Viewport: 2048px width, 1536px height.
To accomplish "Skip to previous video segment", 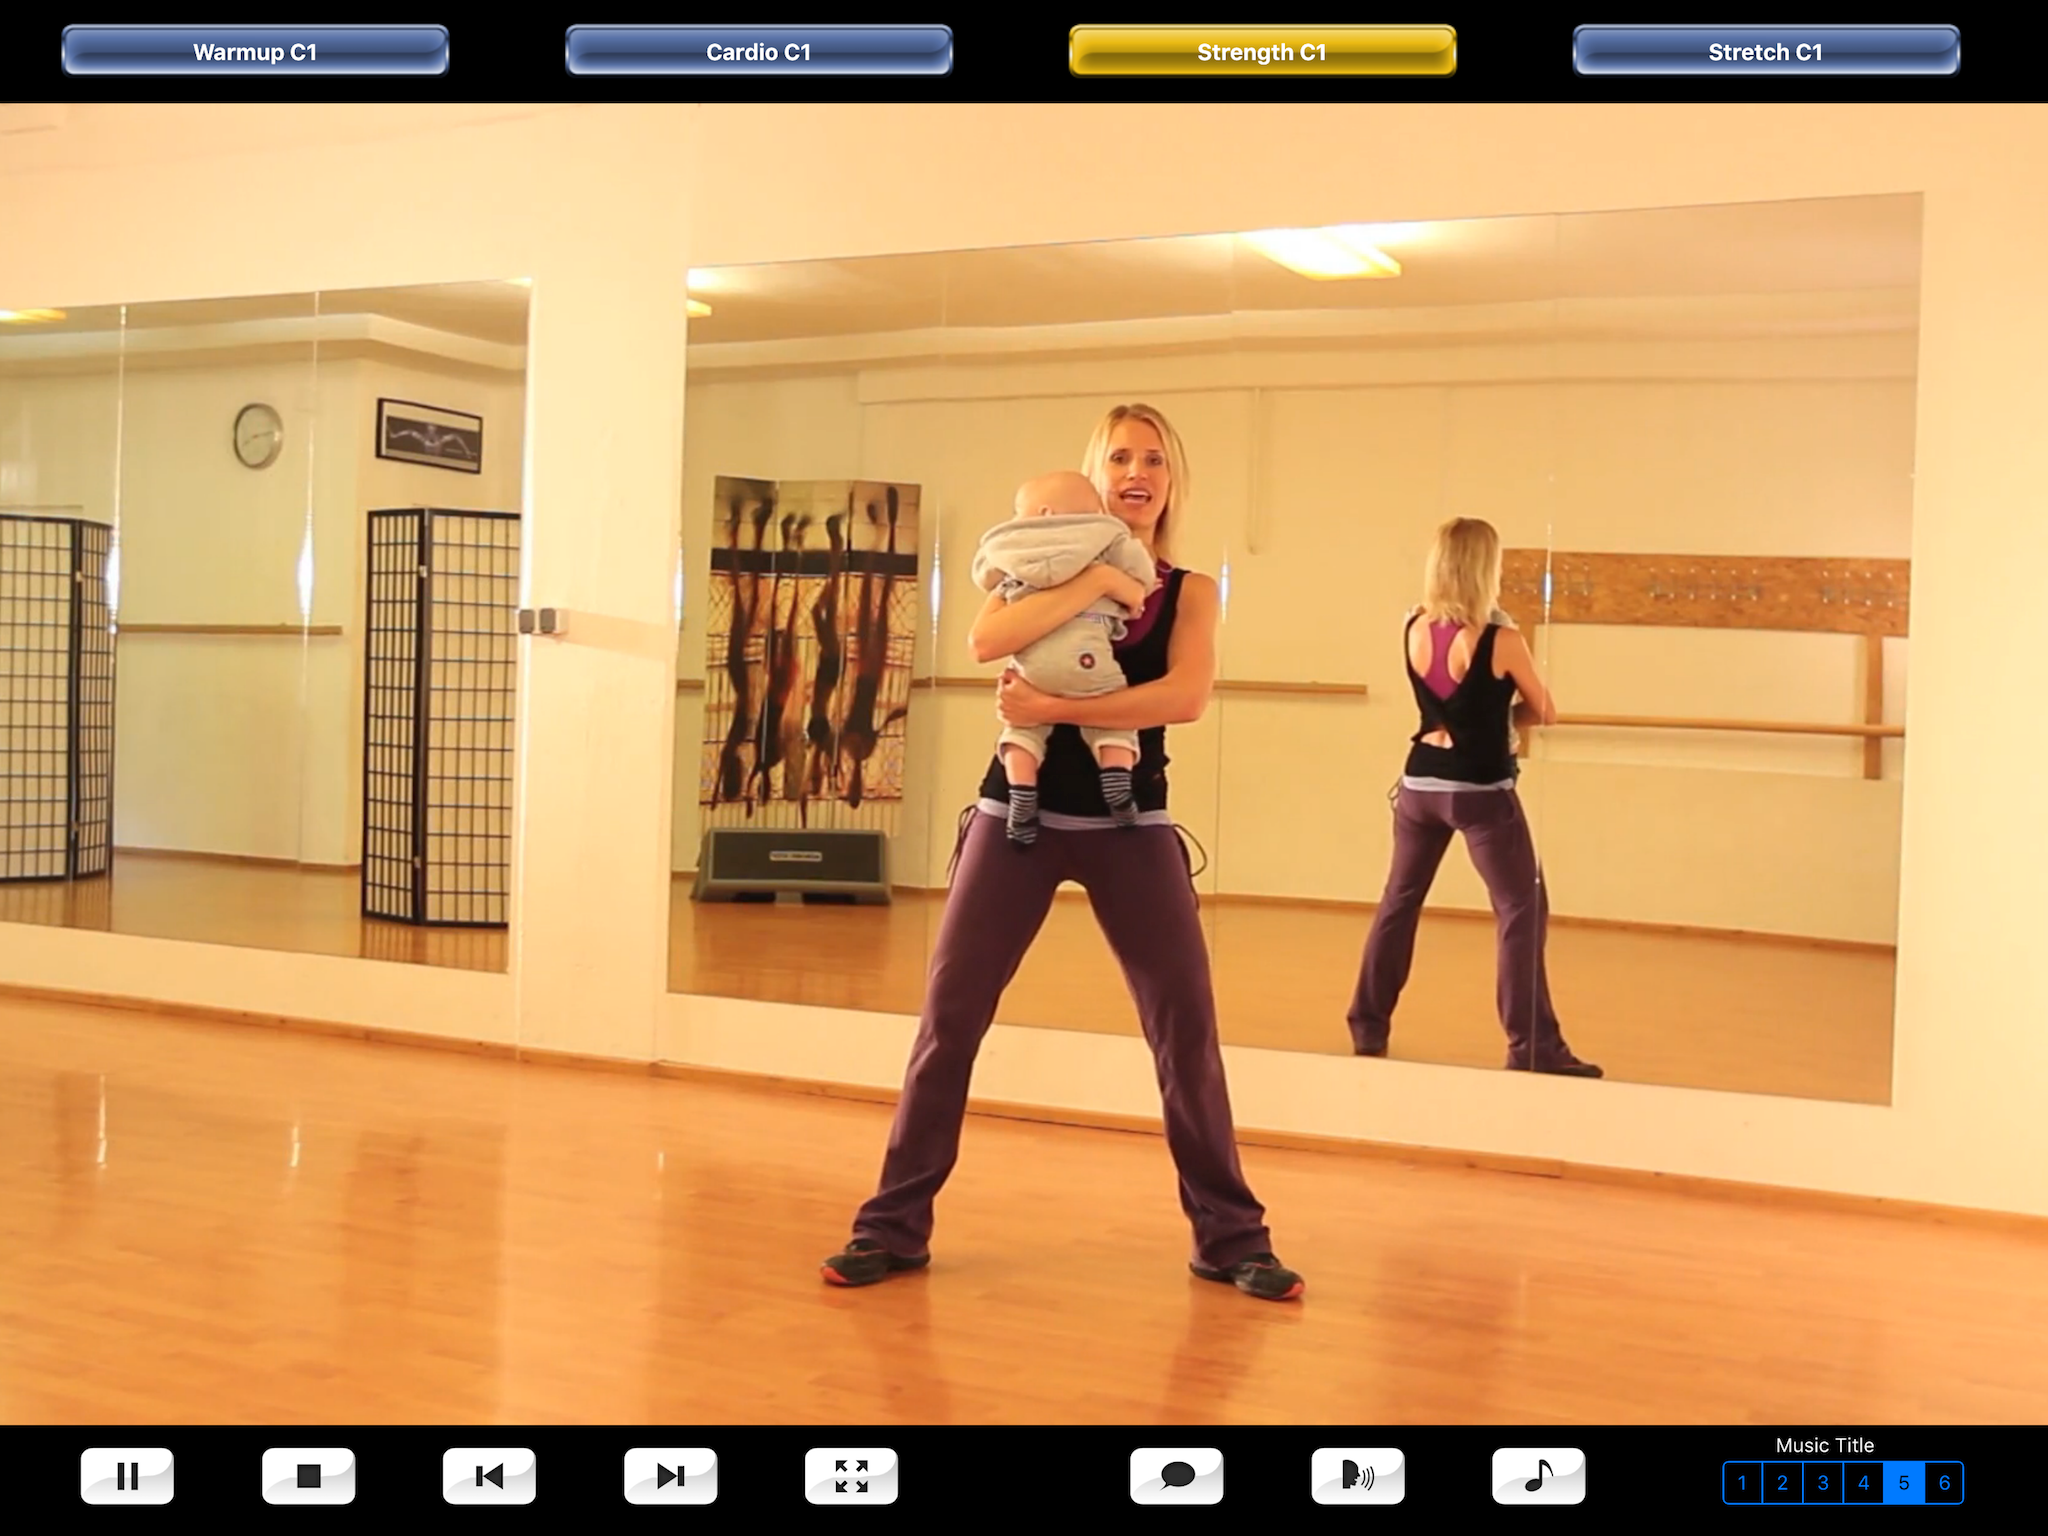I will 489,1476.
